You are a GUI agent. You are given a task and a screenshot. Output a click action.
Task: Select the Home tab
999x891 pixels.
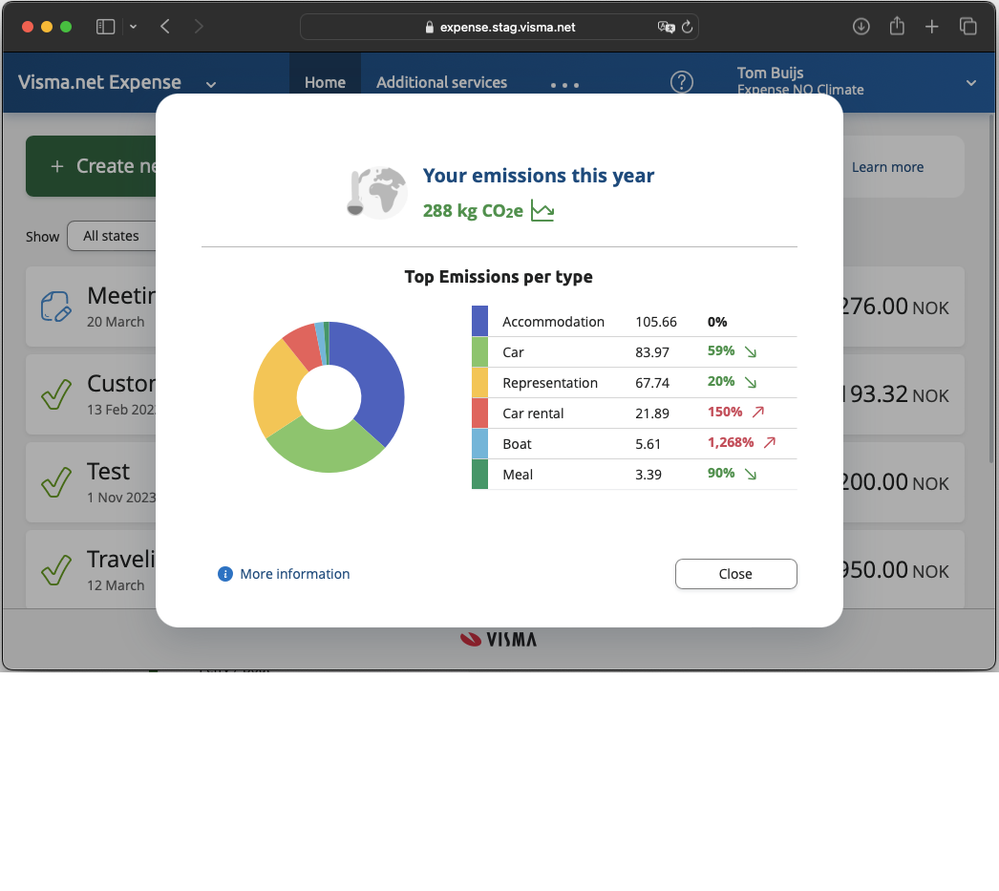click(325, 82)
